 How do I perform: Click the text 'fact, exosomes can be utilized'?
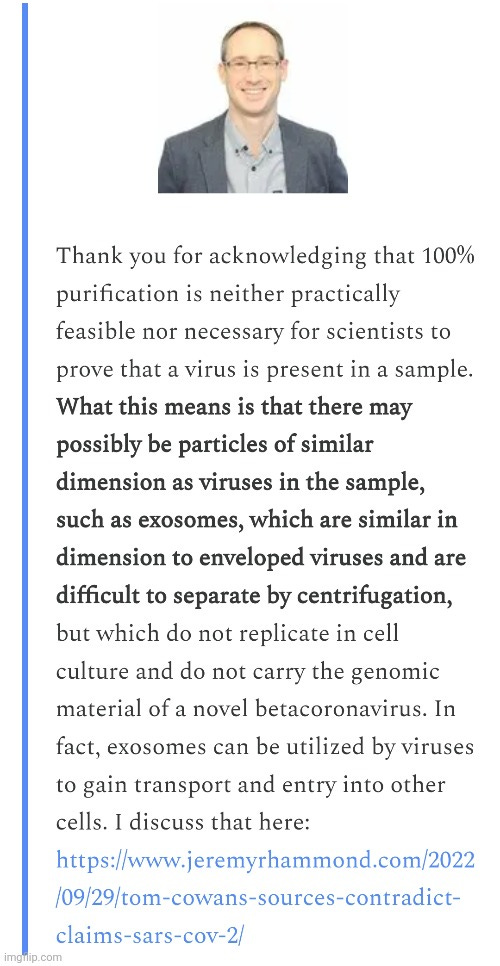(220, 747)
